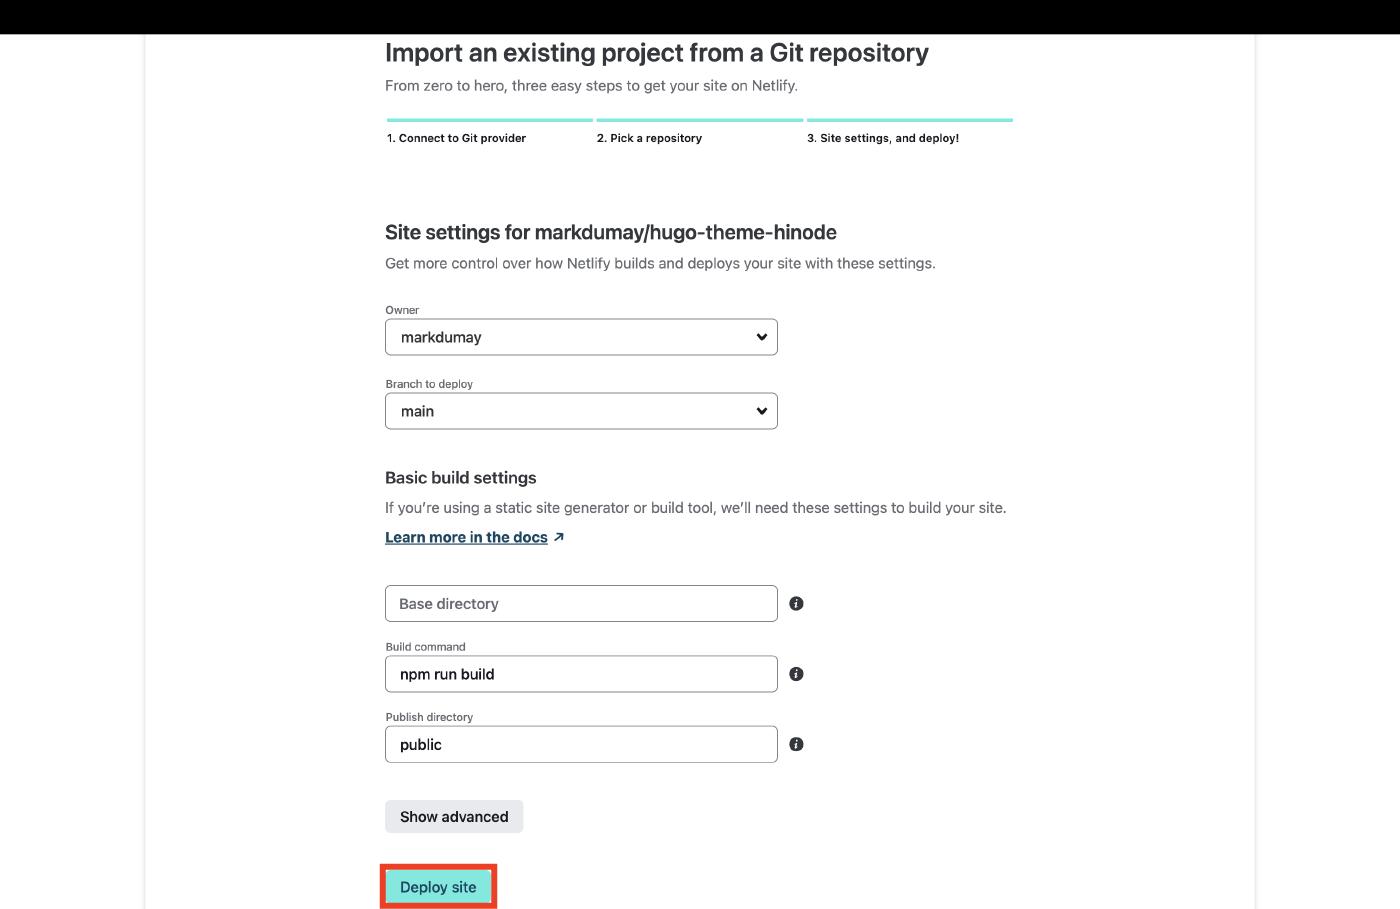Screen dimensions: 1400x909
Task: Click the Site settings for markdumay/hugo-theme-hinode heading
Action: pos(610,232)
